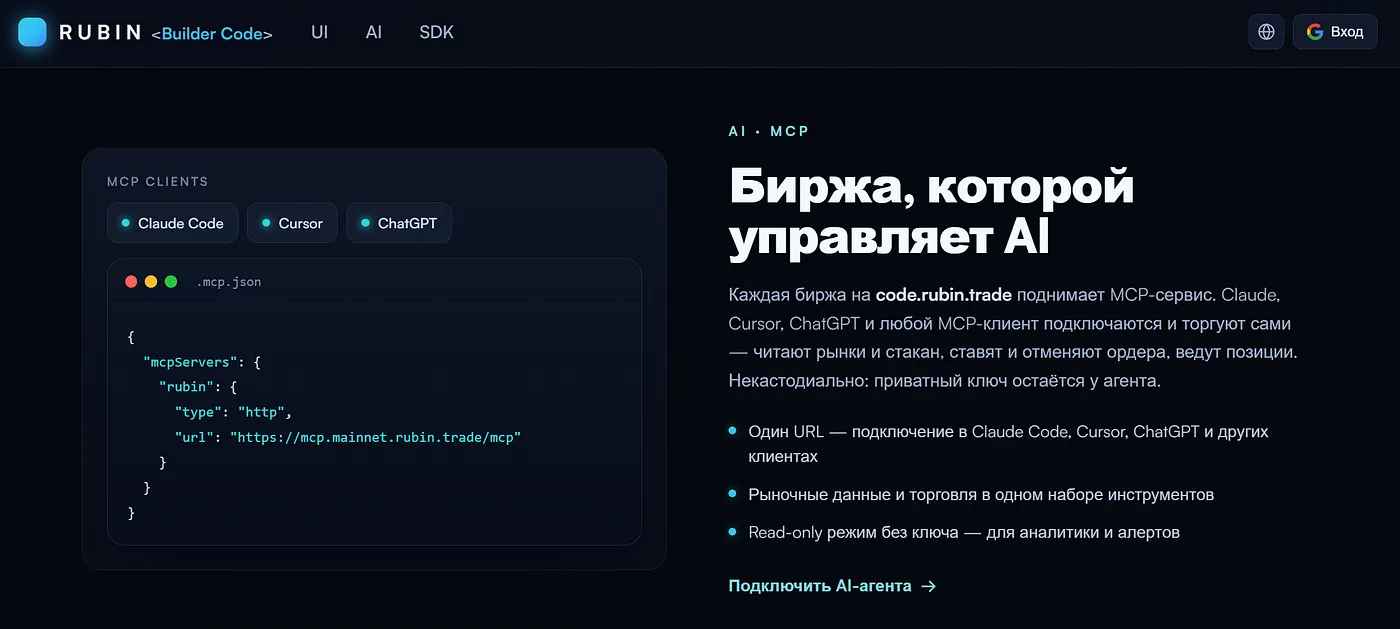Select the ChatGPT client chip
Viewport: 1400px width, 629px height.
pyautogui.click(x=399, y=223)
